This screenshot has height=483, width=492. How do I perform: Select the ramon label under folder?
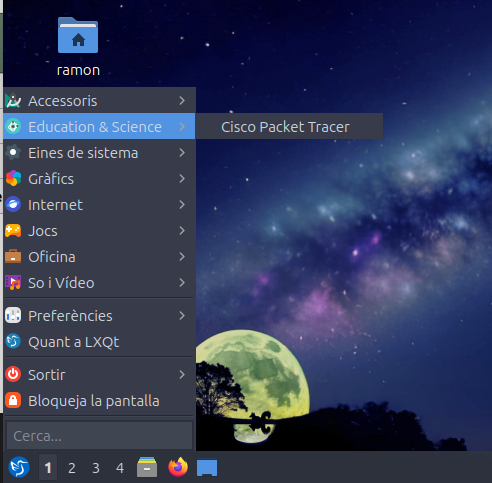[78, 70]
